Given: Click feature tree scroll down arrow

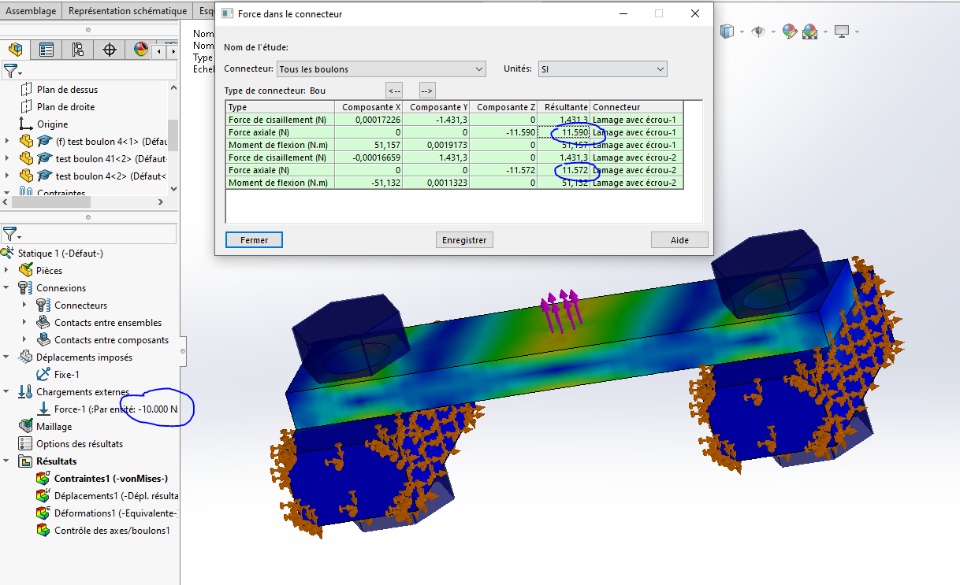Looking at the screenshot, I should 173,188.
